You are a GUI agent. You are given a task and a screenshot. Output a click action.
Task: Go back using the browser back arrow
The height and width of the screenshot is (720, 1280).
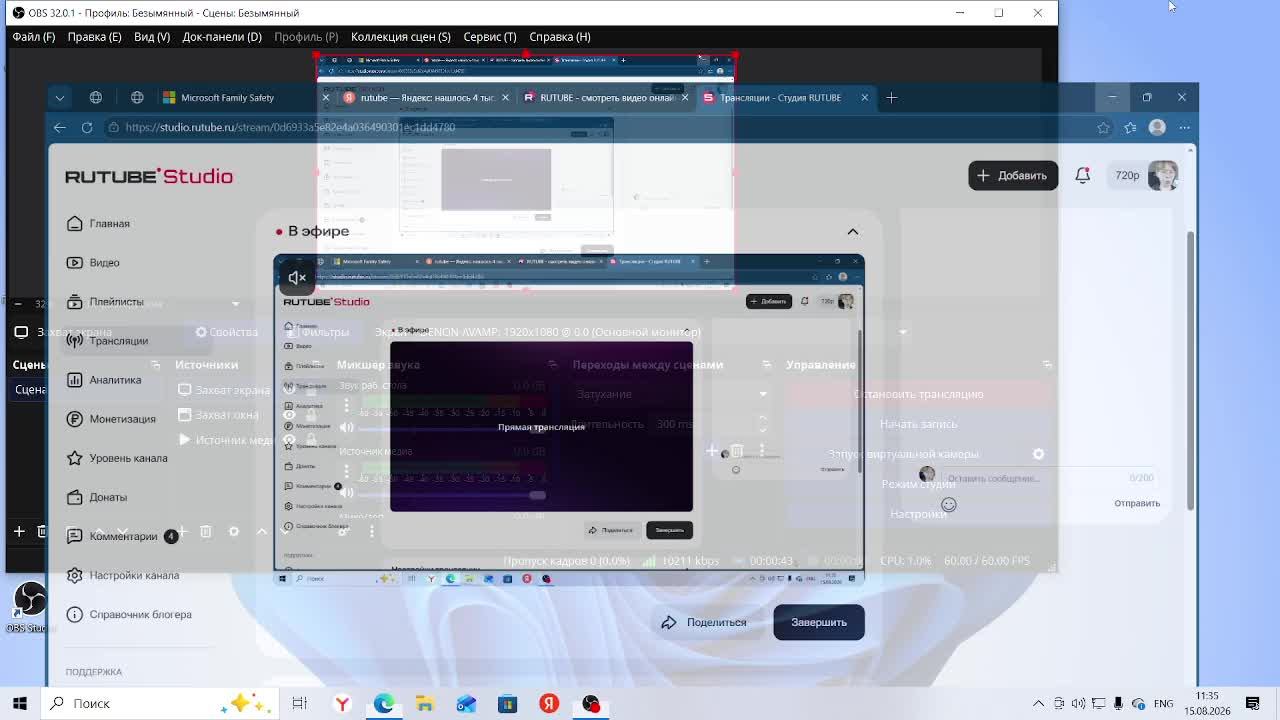point(60,127)
